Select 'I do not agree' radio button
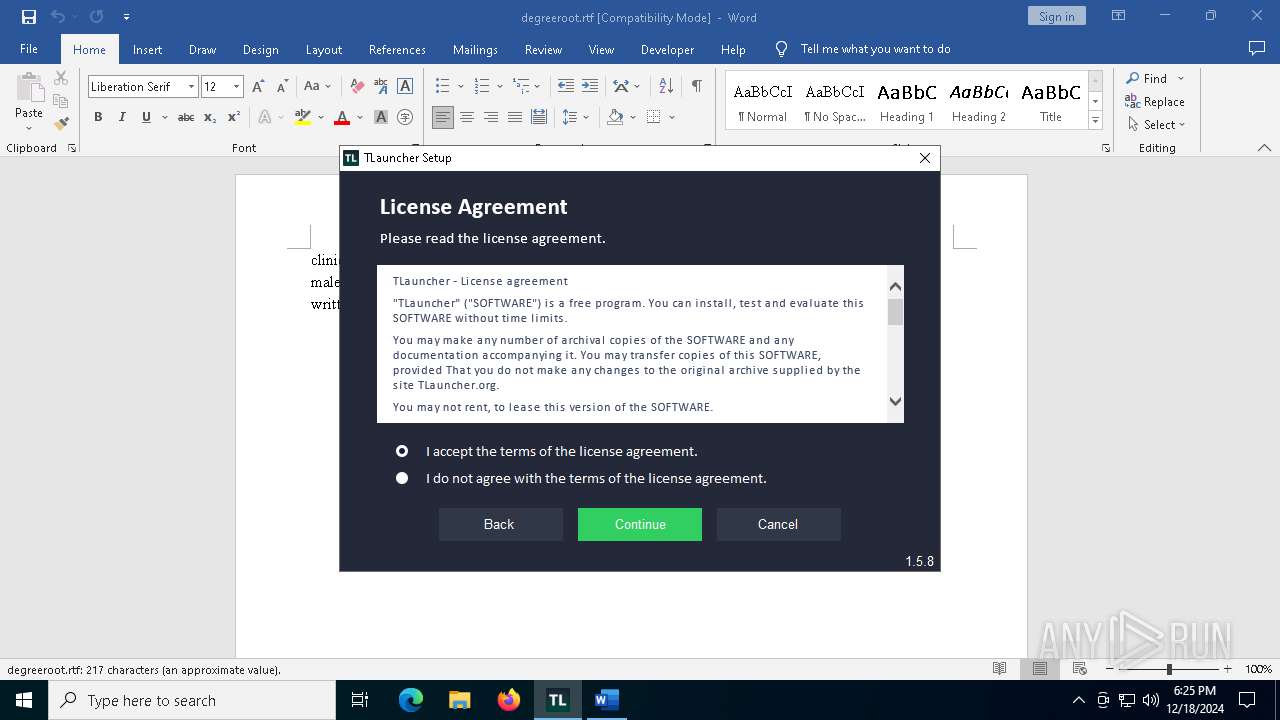This screenshot has height=720, width=1280. (402, 478)
